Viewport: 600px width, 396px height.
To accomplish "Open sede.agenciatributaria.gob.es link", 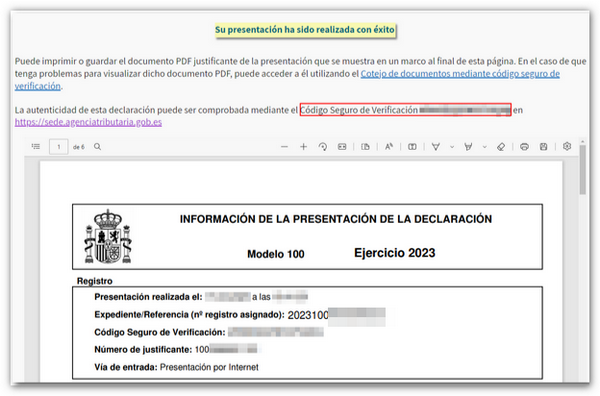I will click(x=88, y=122).
